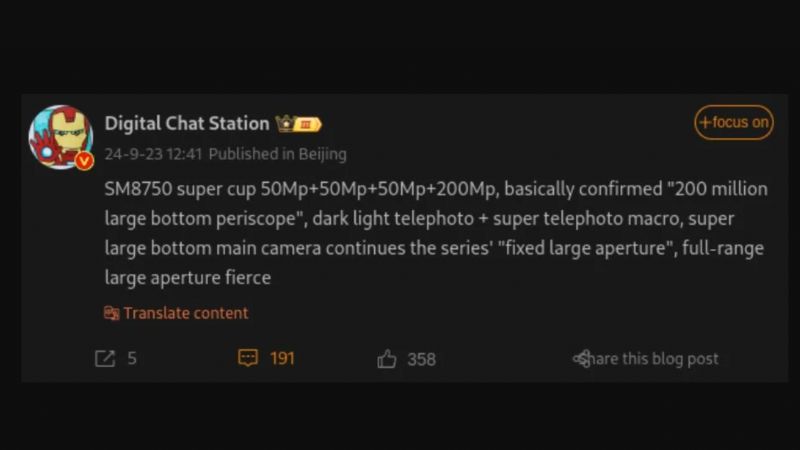Like the post with the thumbs-up icon

pos(387,358)
